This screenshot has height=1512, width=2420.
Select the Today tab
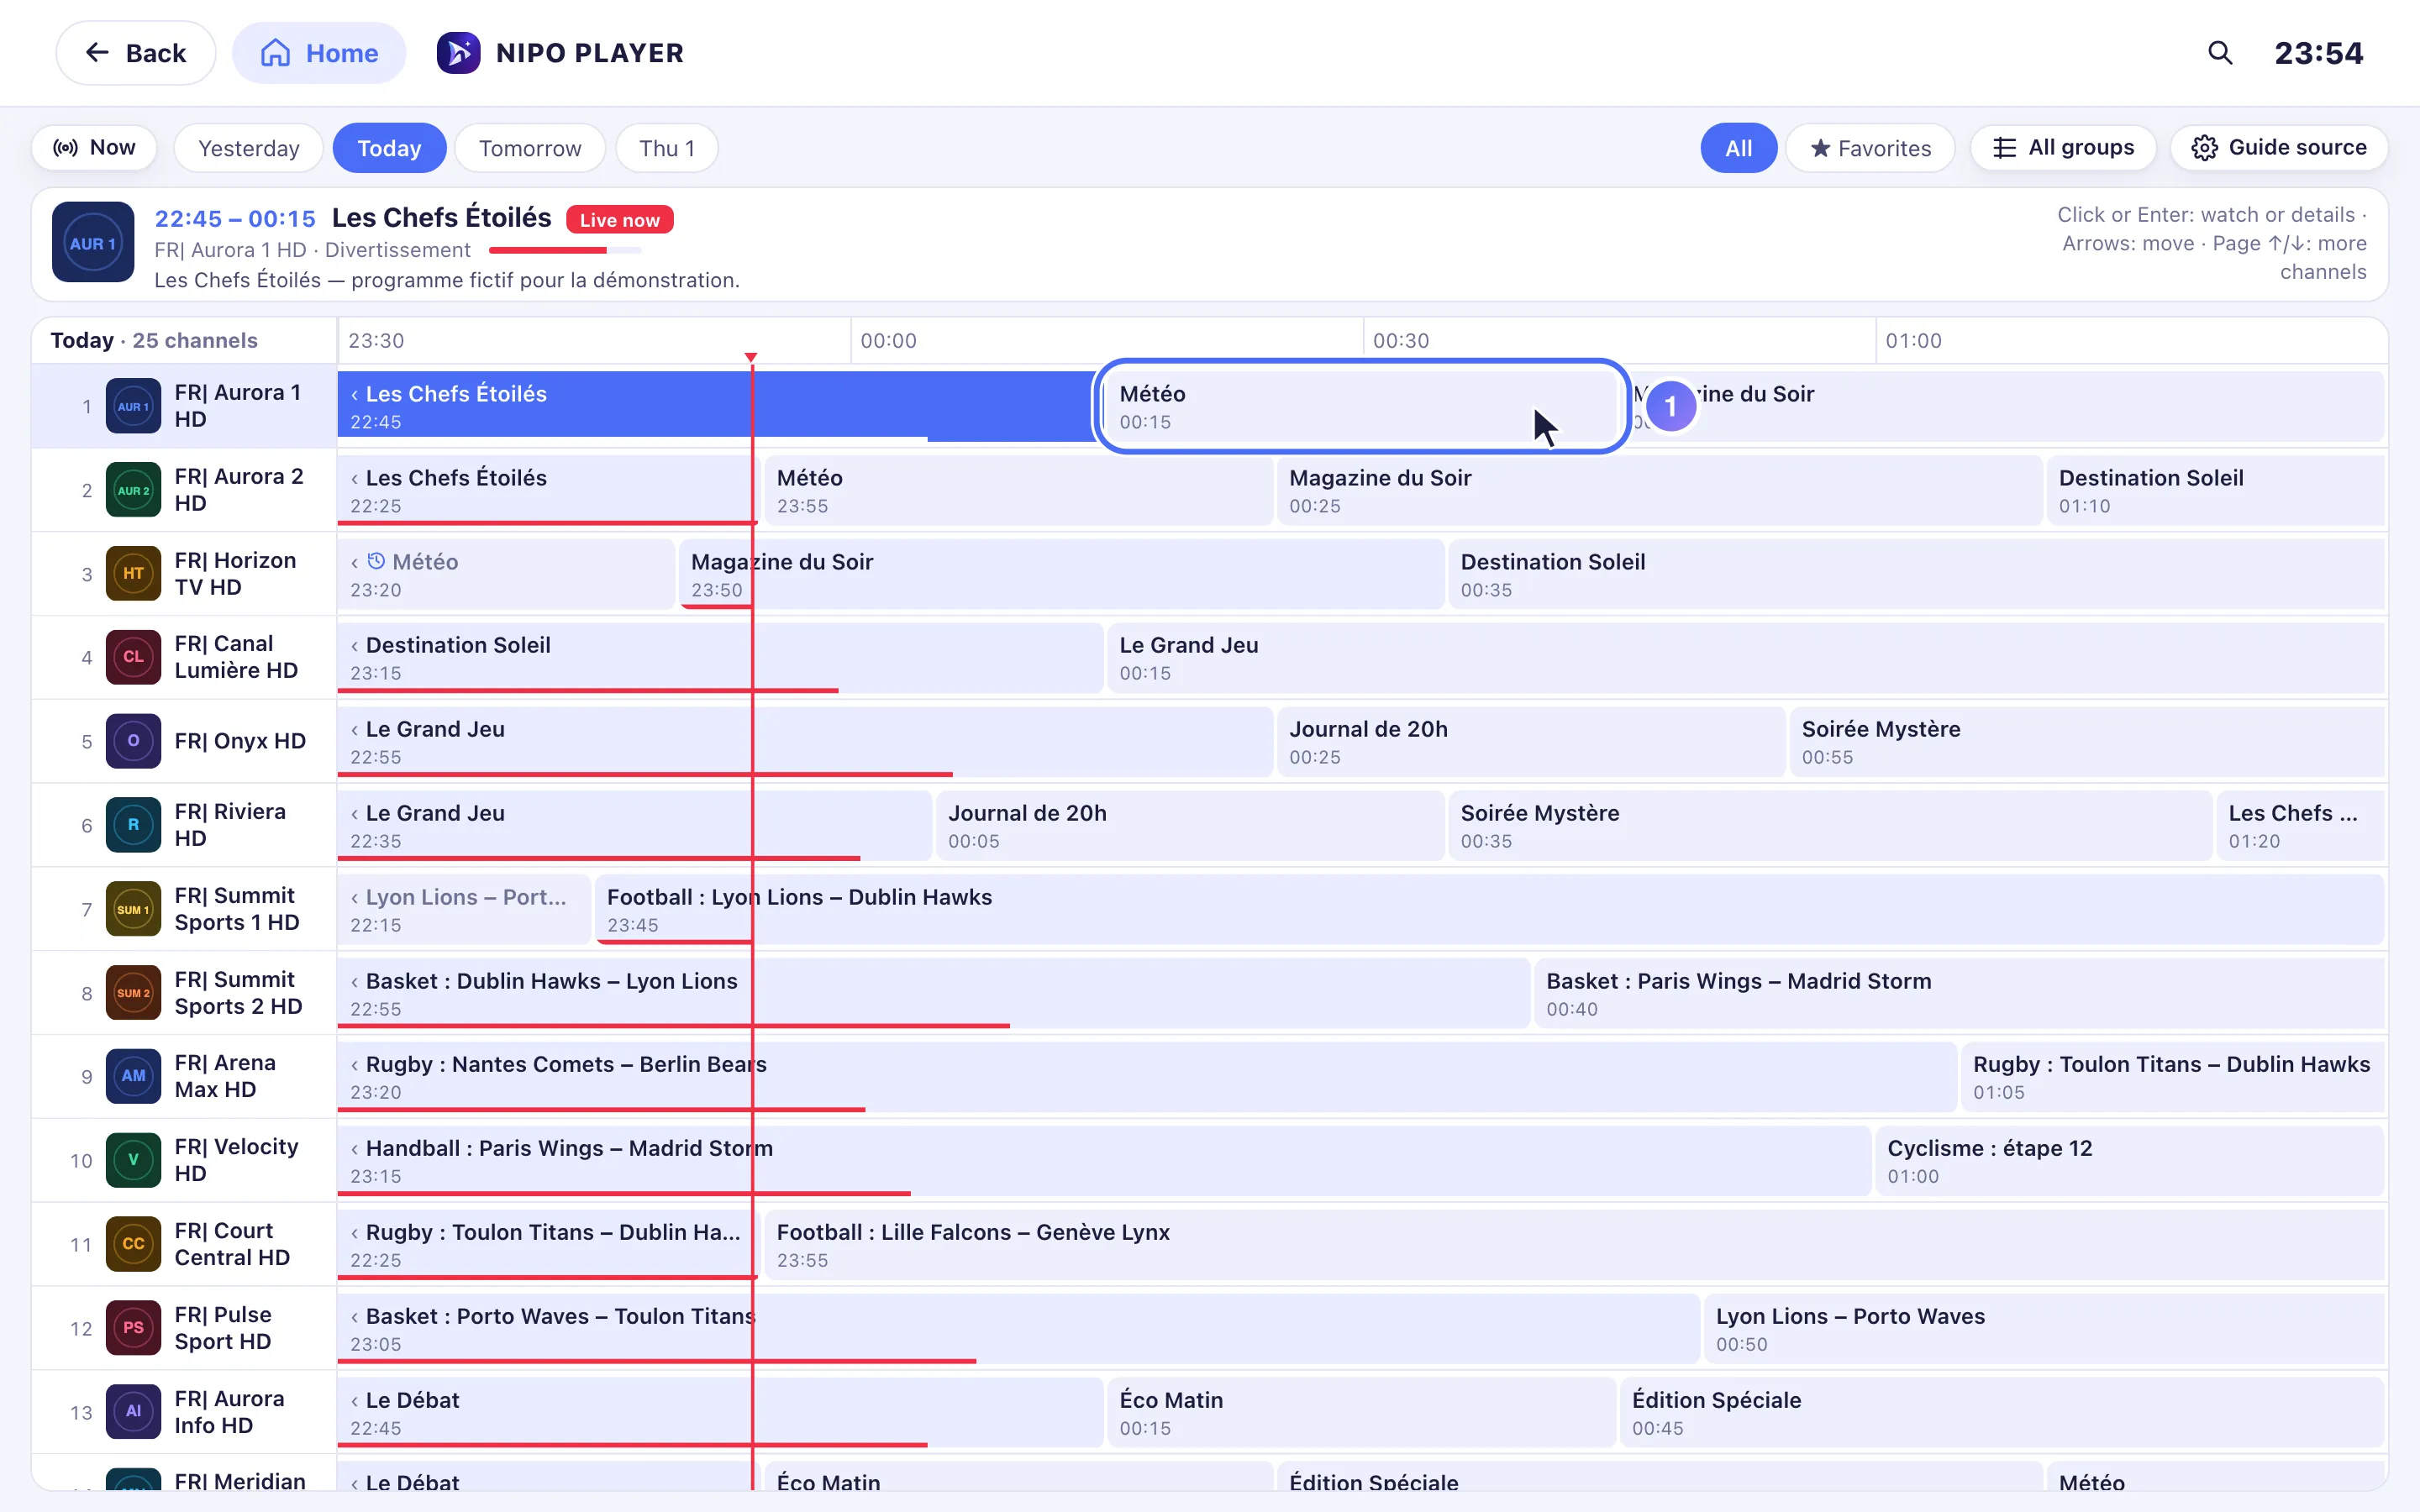(x=389, y=148)
